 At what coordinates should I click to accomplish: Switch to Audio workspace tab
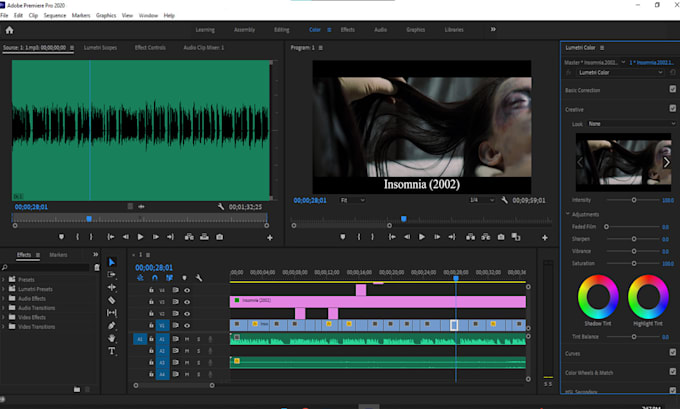click(380, 30)
